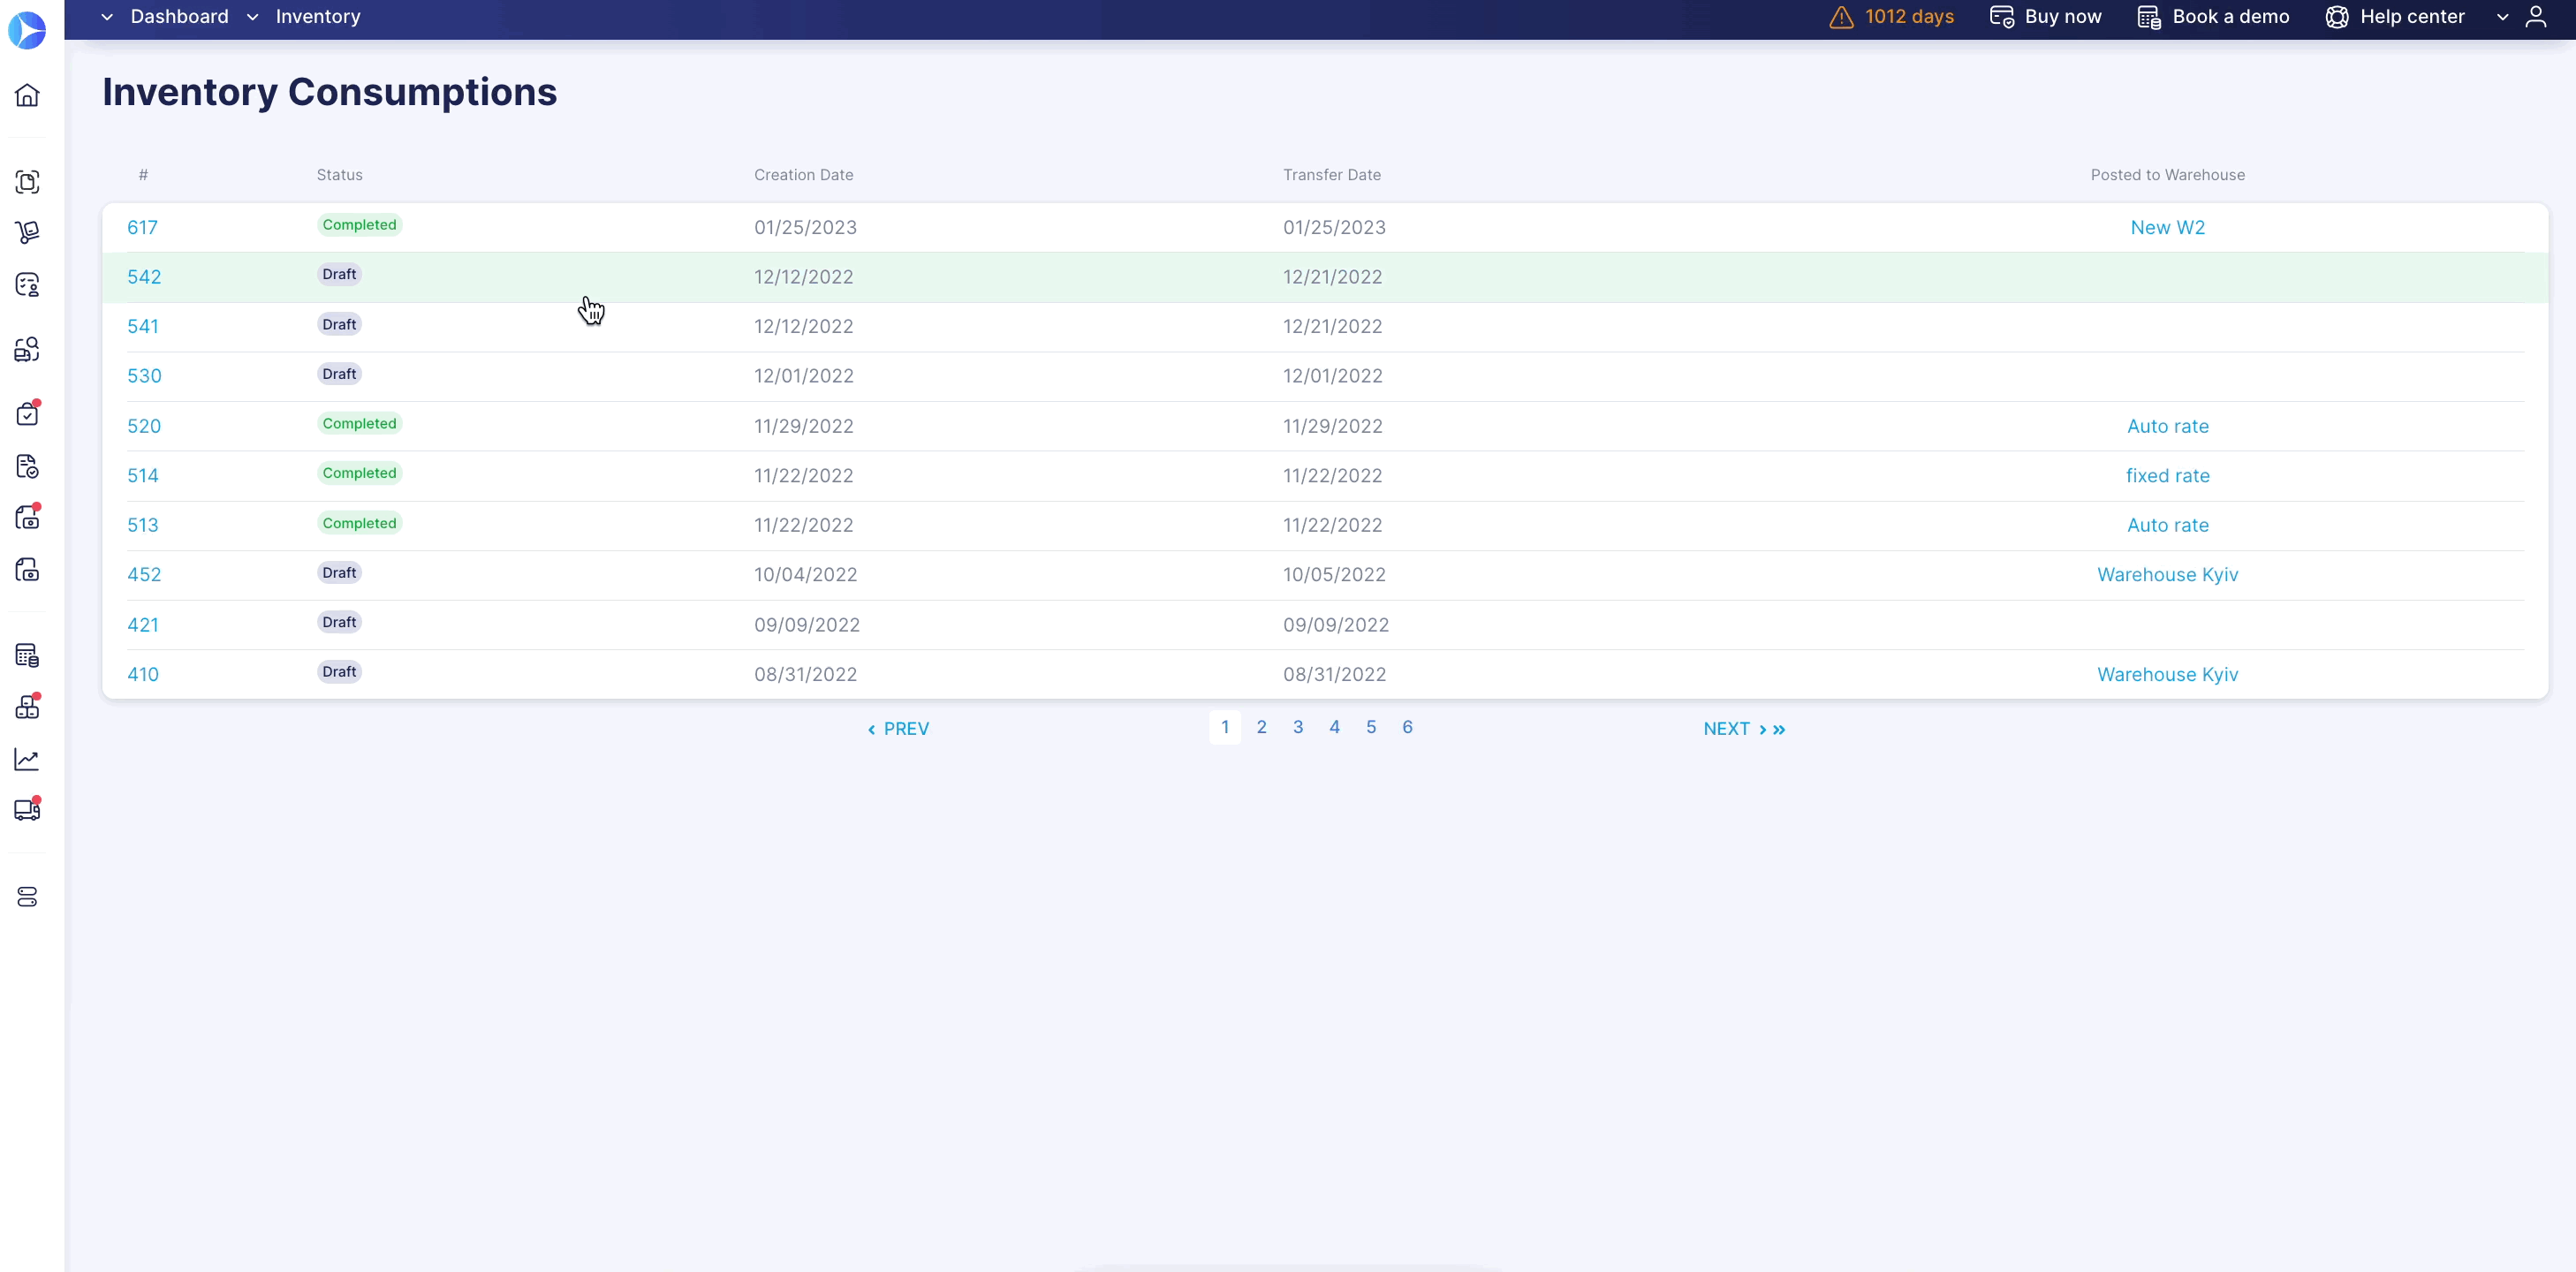Click Buy now text

pyautogui.click(x=2063, y=17)
